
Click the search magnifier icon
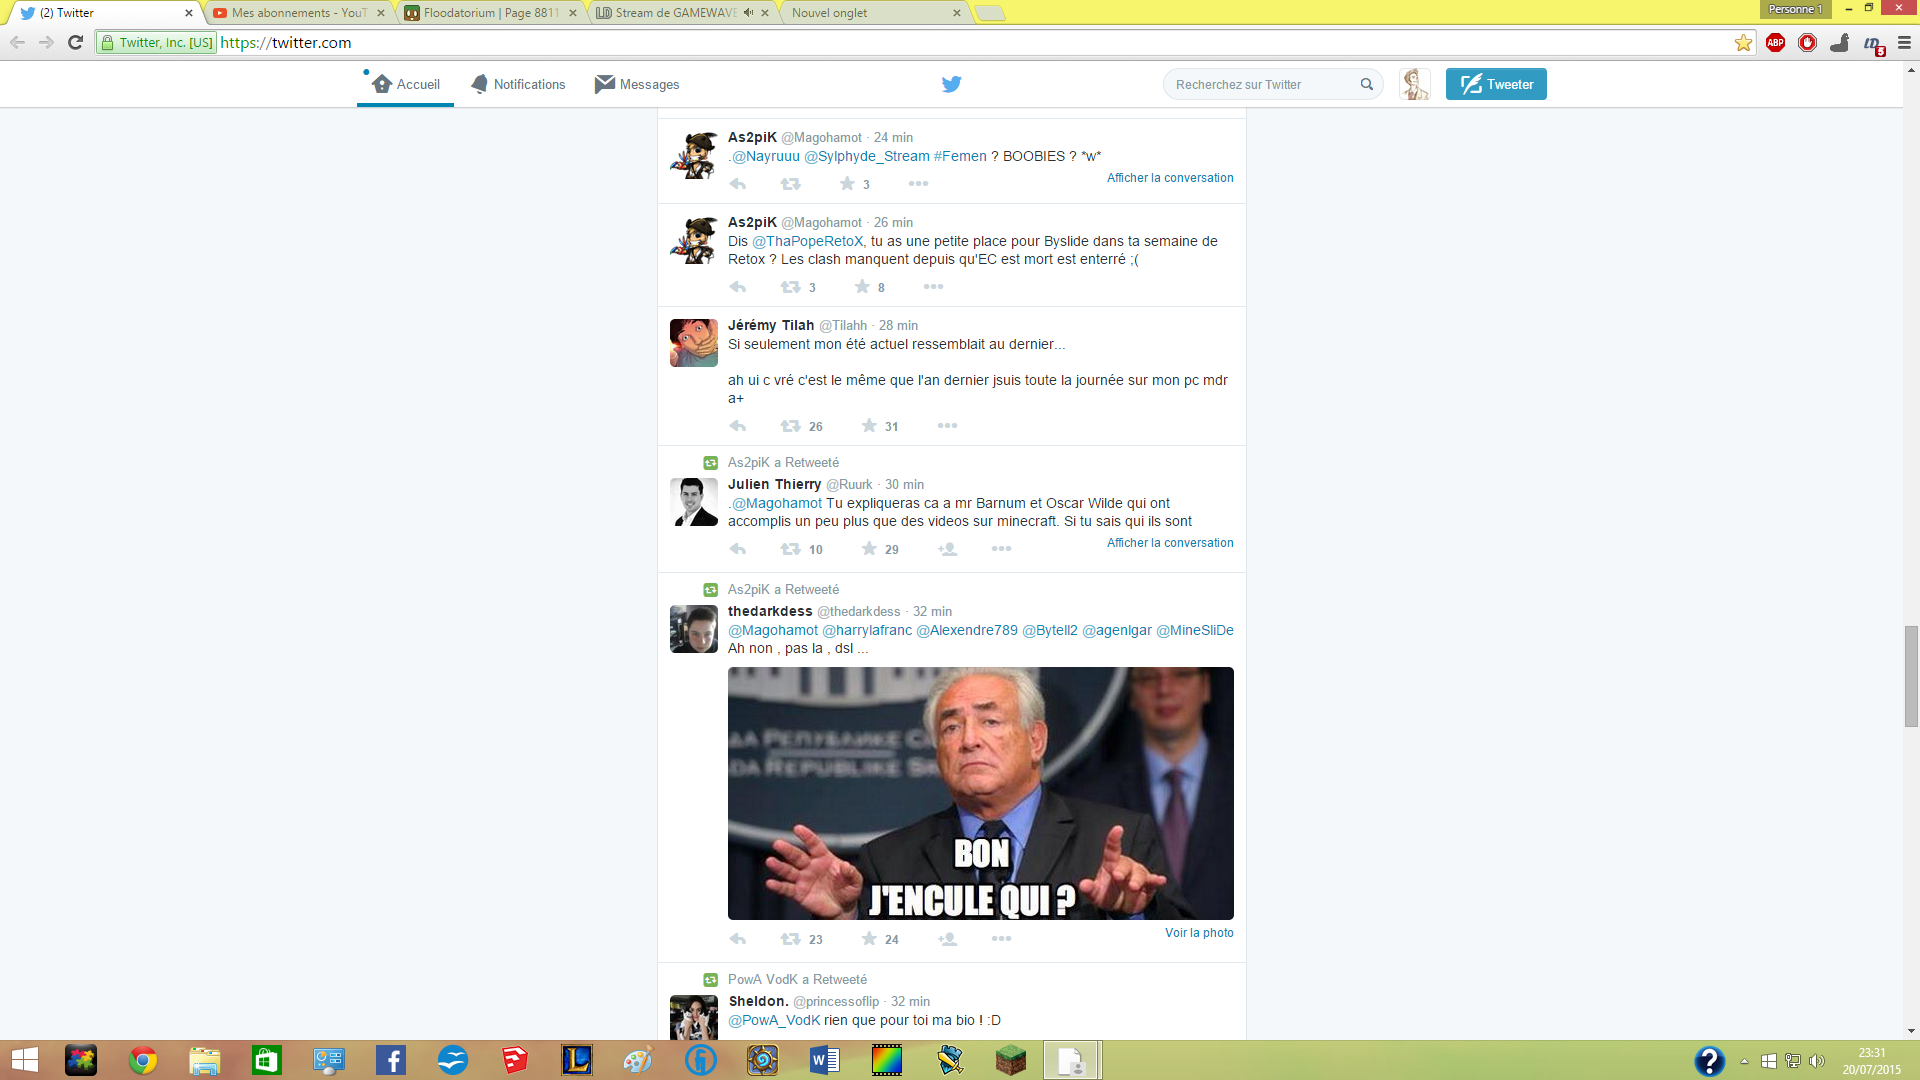(x=1366, y=84)
